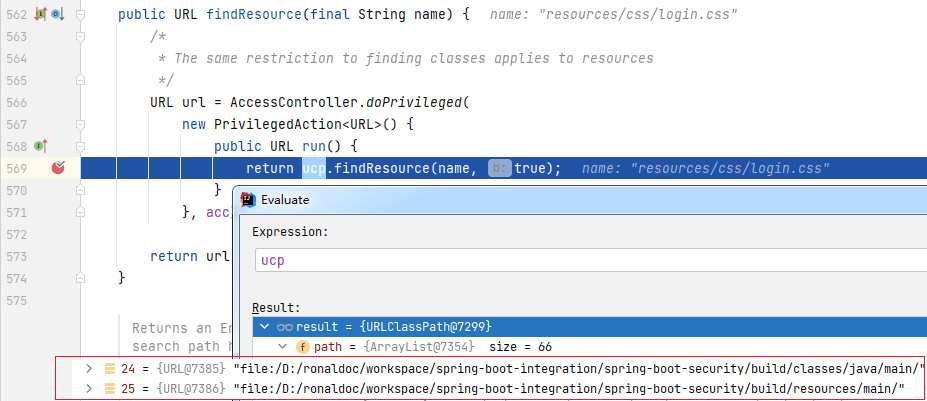
Task: Expand URL entry 25 in the list
Action: click(x=89, y=389)
